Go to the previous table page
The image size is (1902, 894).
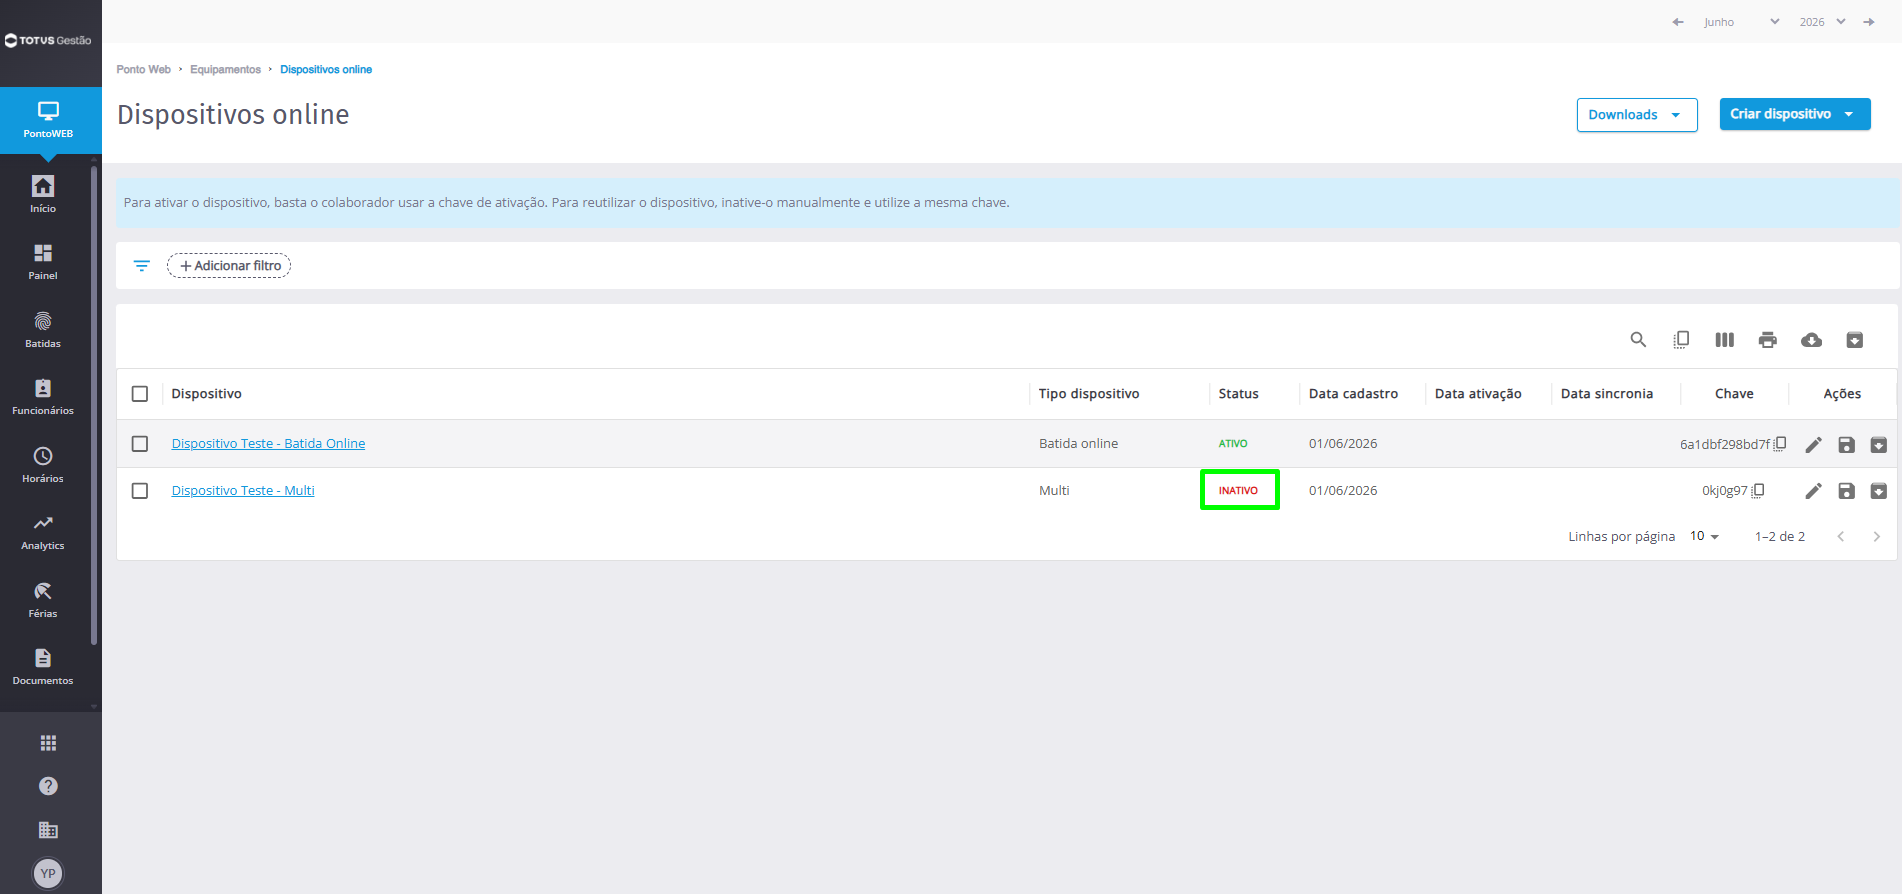click(x=1840, y=537)
